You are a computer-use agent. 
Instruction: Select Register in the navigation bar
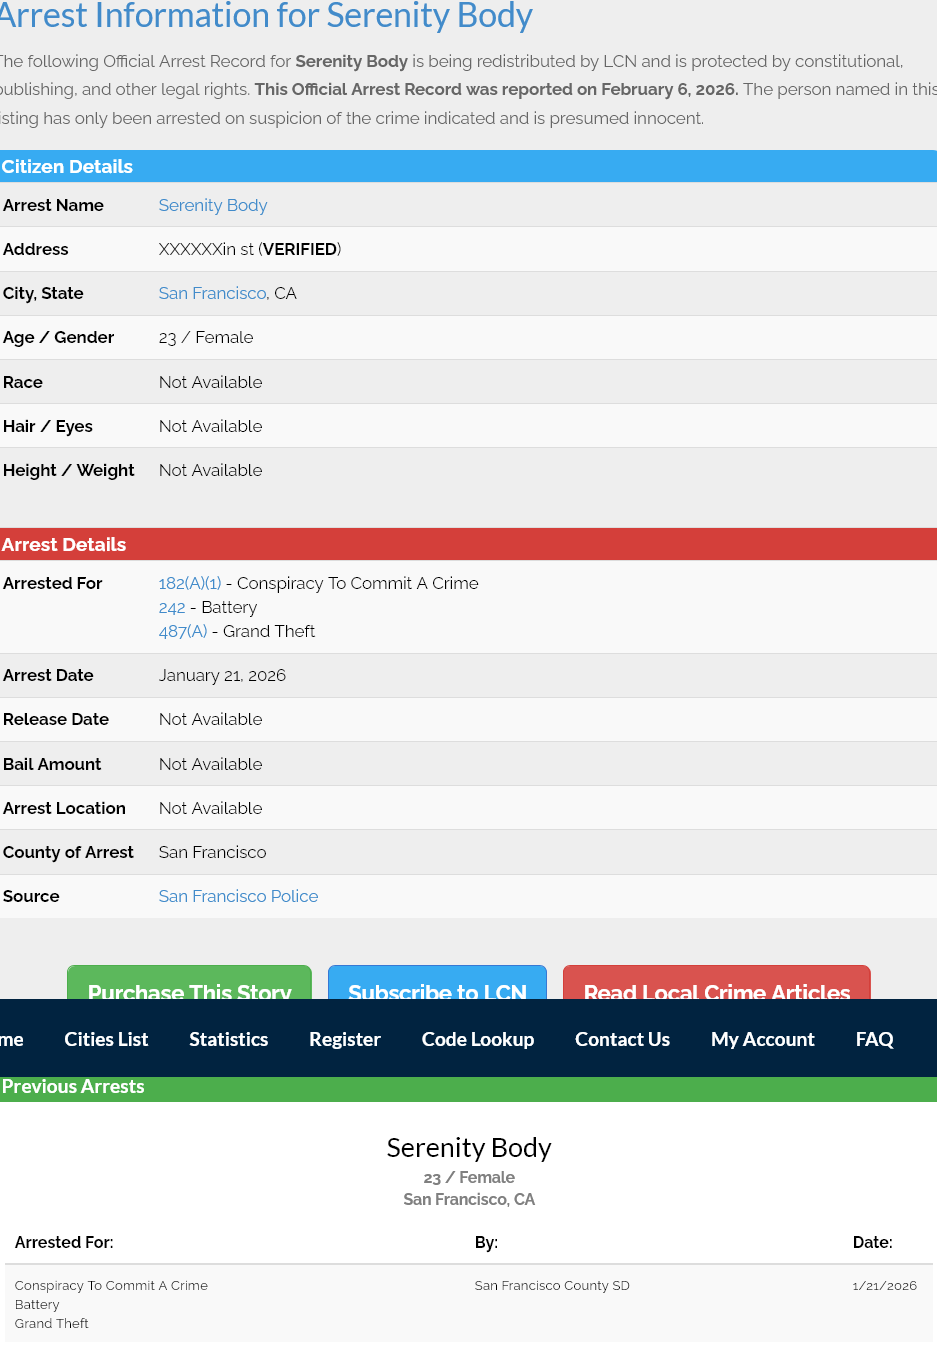[x=344, y=1039]
